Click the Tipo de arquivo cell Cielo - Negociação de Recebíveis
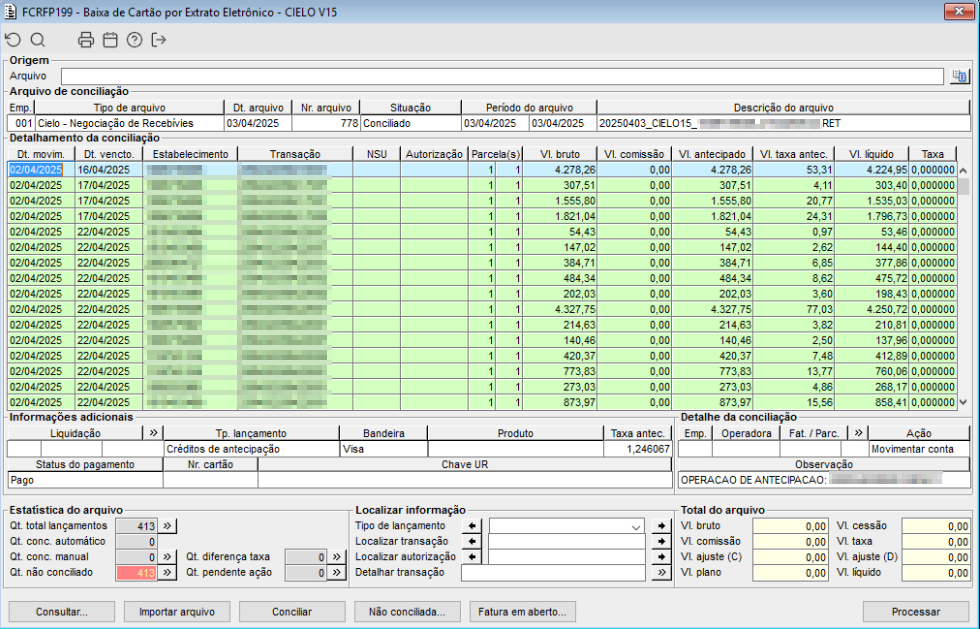The image size is (980, 629). tap(129, 123)
